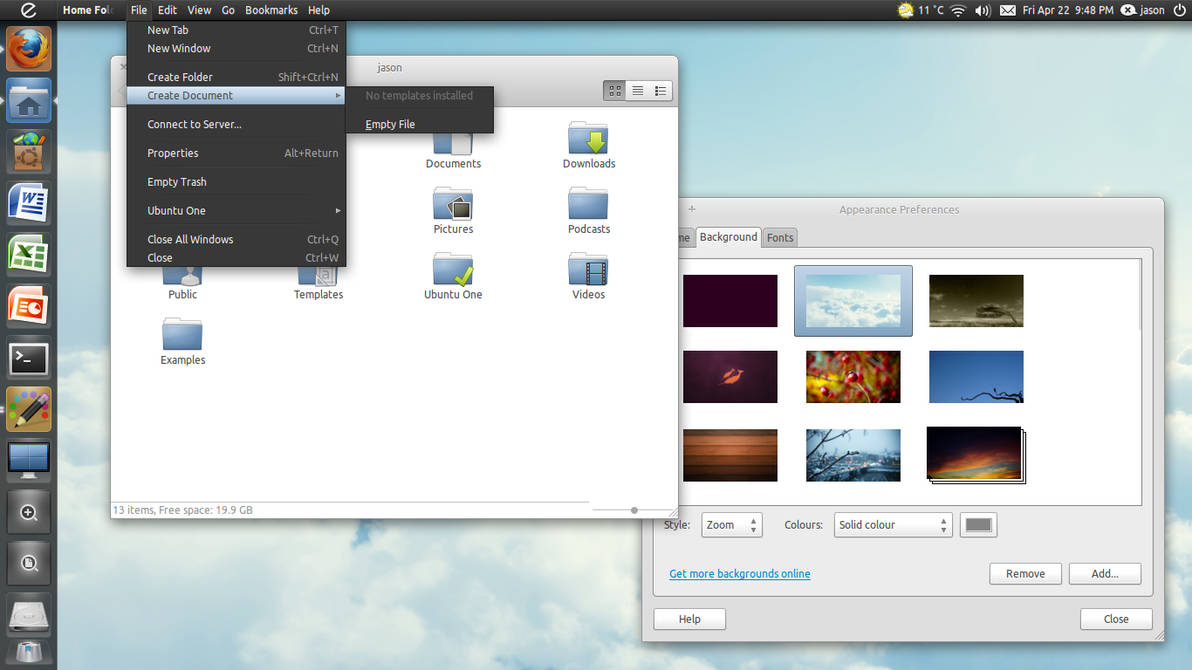Switch to compact view mode
Viewport: 1192px width, 670px height.
pyautogui.click(x=661, y=90)
